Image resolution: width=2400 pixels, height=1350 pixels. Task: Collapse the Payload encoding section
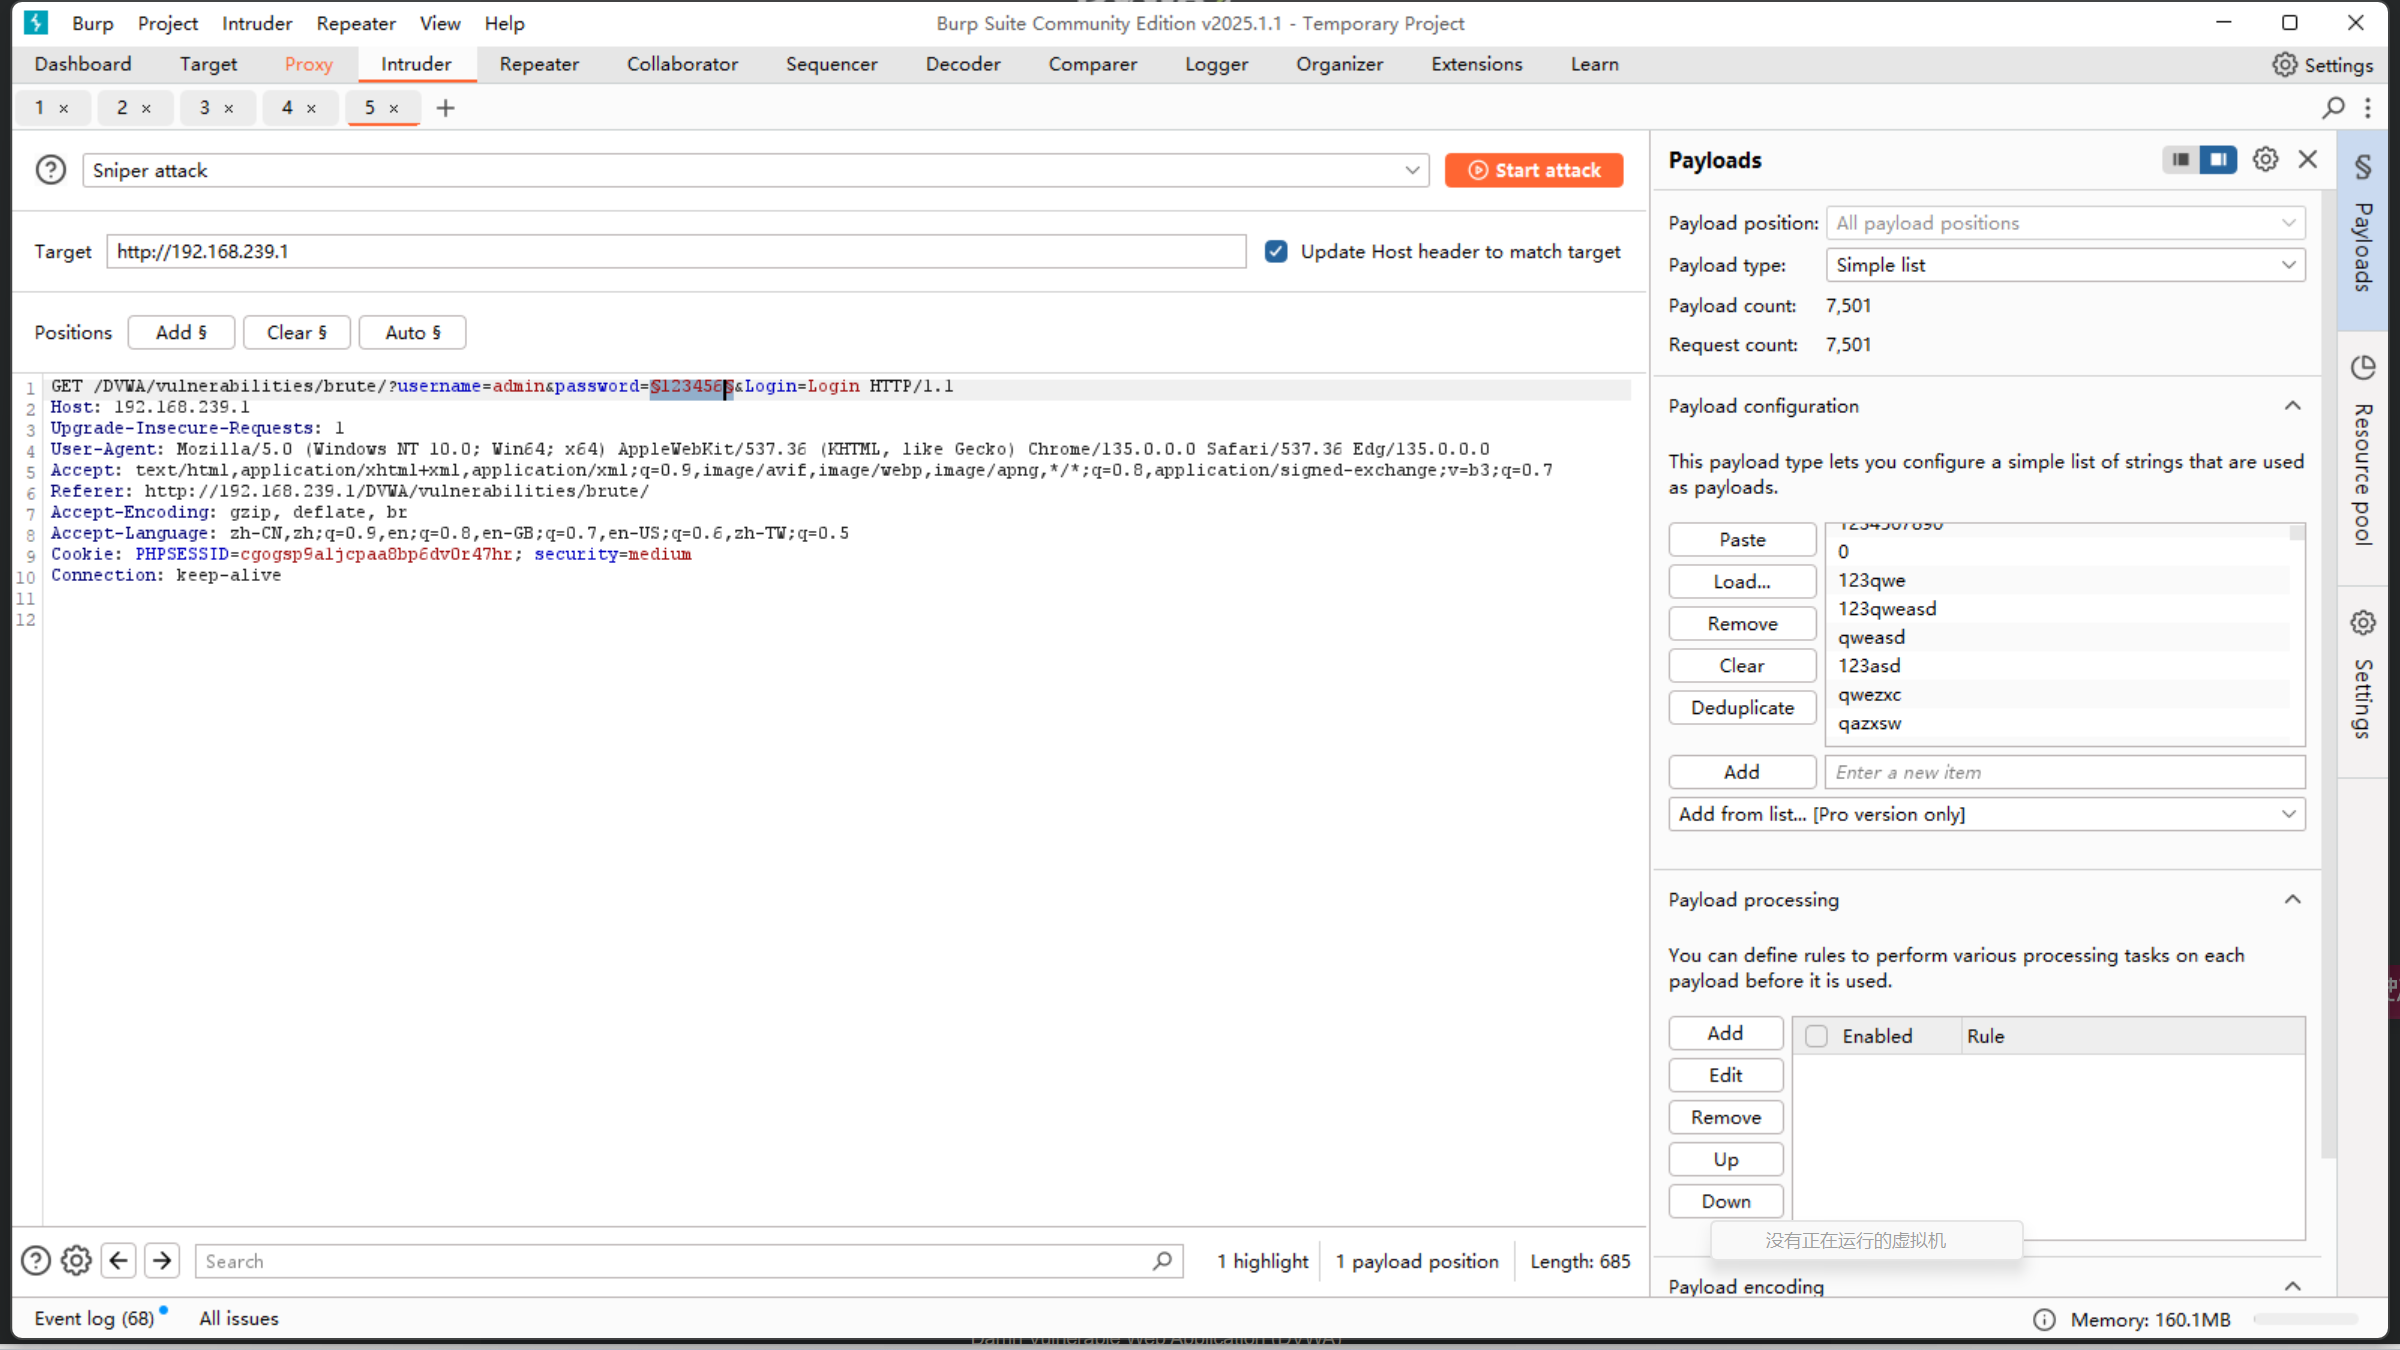click(2293, 1286)
